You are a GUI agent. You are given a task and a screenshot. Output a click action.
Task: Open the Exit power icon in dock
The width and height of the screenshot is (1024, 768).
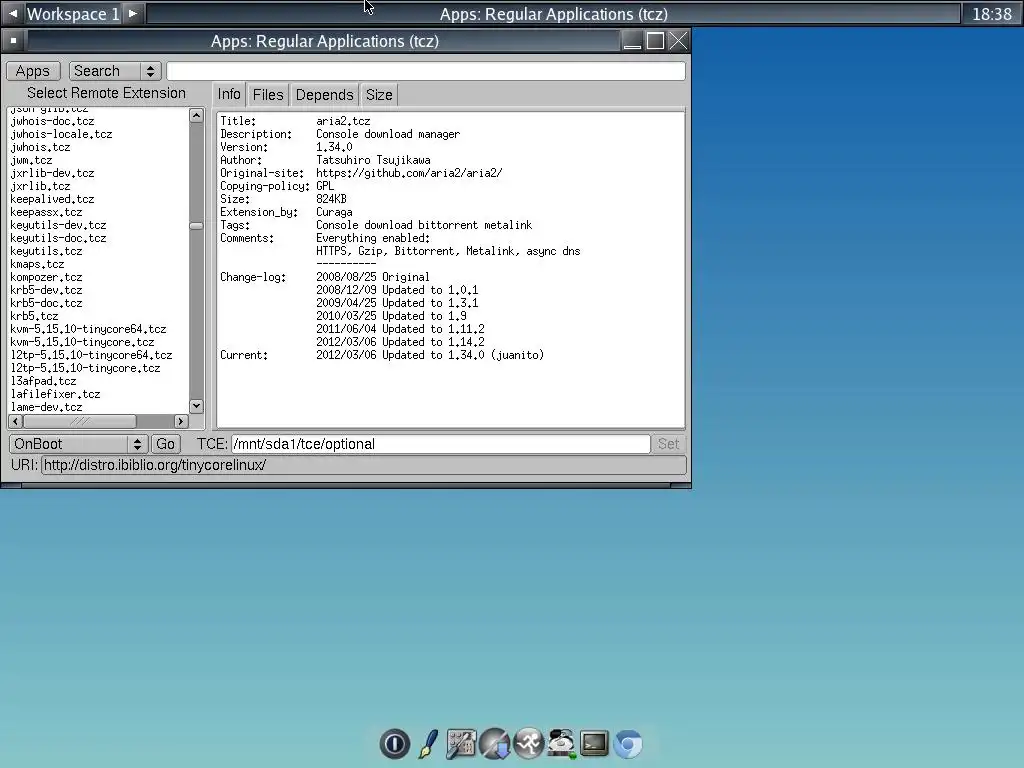tap(394, 744)
